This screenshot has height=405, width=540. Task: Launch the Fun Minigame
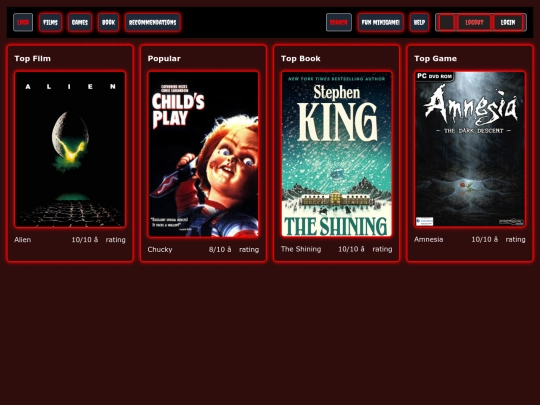pyautogui.click(x=381, y=22)
